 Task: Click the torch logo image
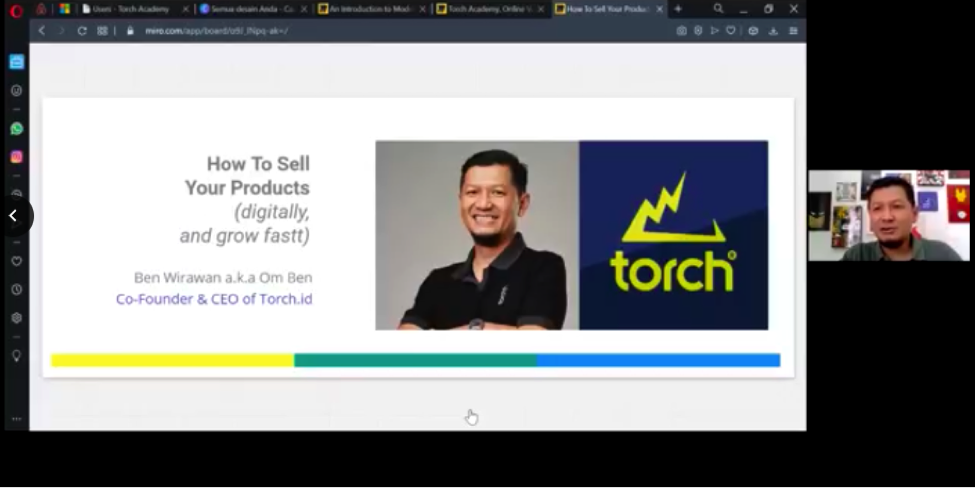click(673, 235)
